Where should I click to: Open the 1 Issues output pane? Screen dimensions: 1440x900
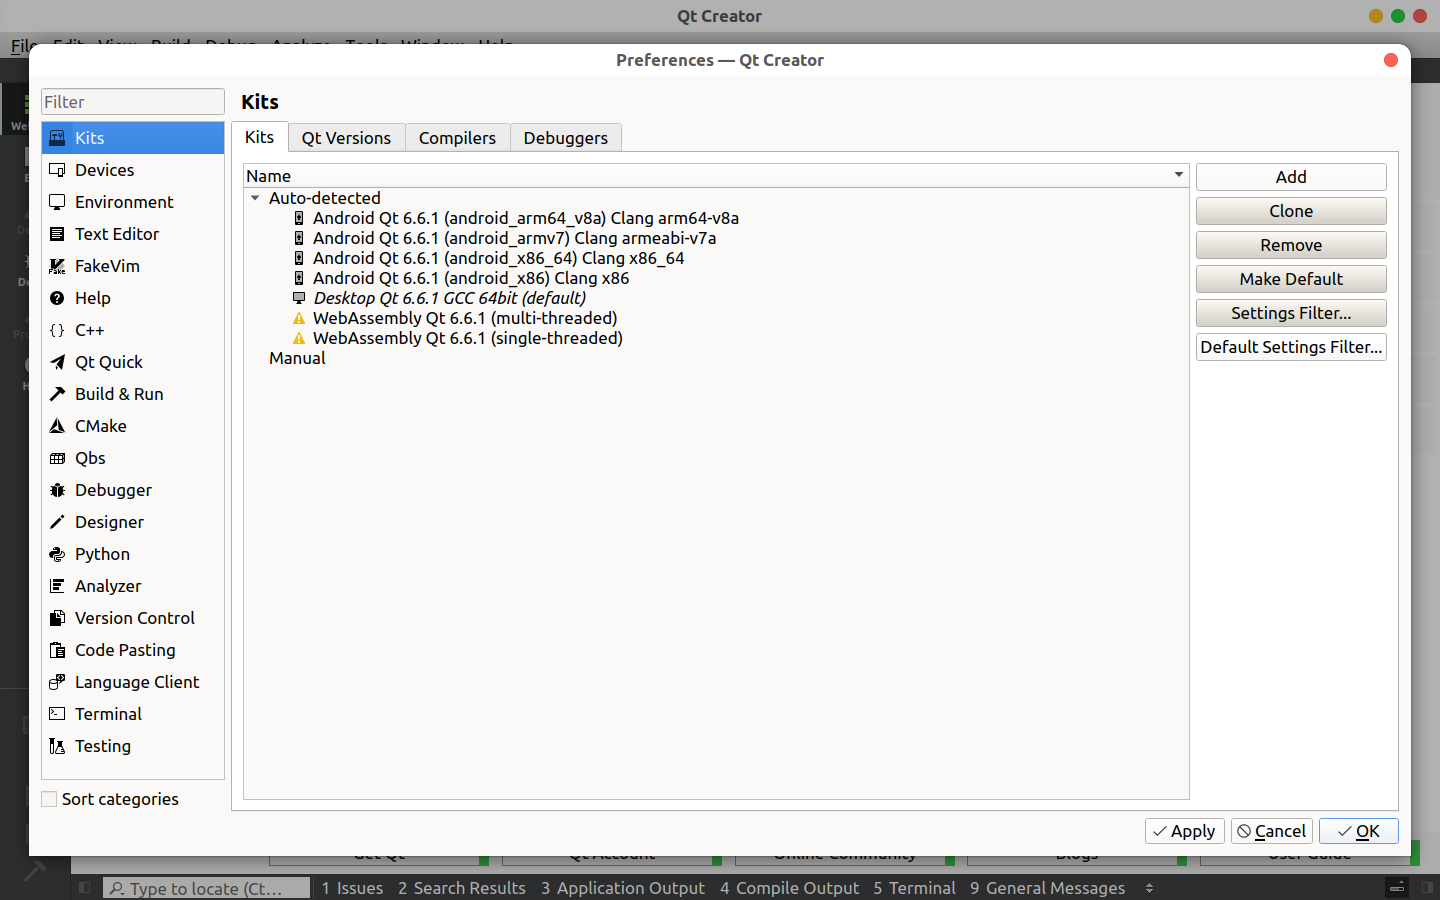352,888
